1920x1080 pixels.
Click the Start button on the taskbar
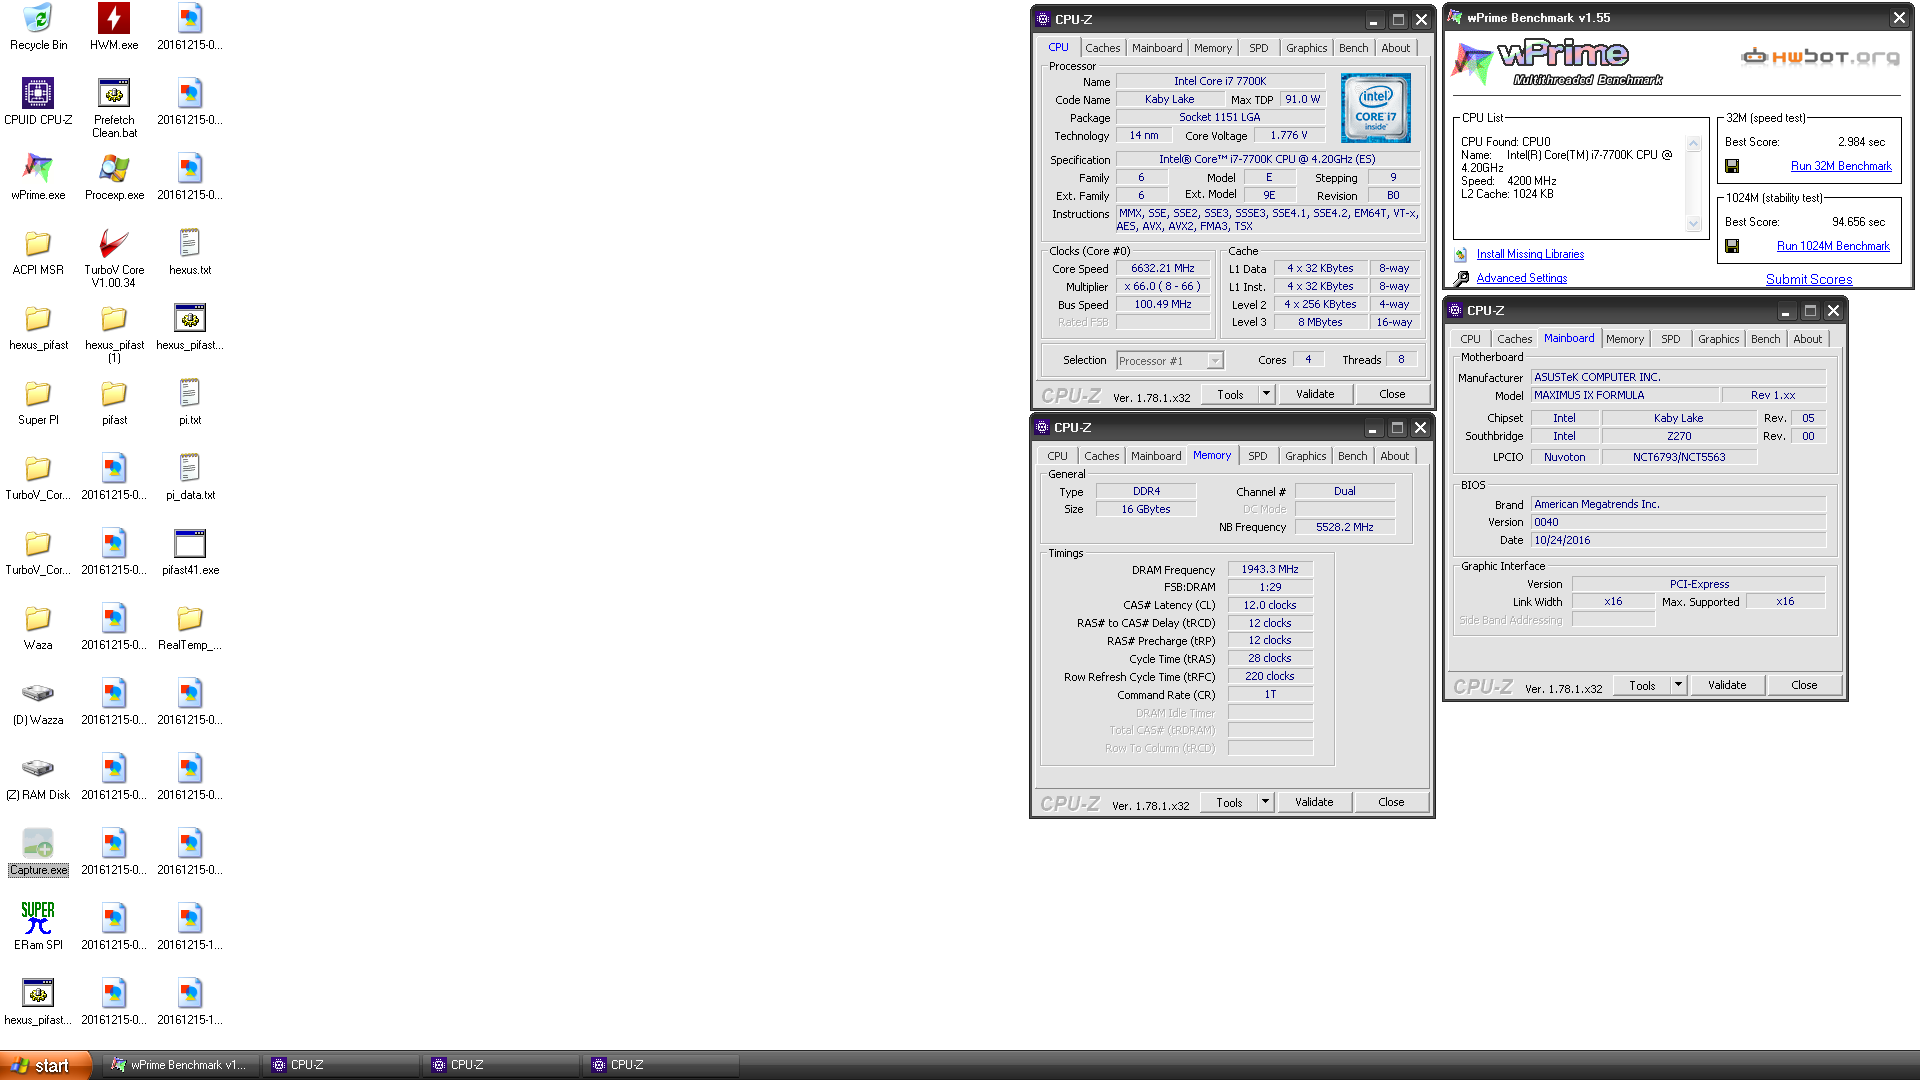coord(46,1065)
